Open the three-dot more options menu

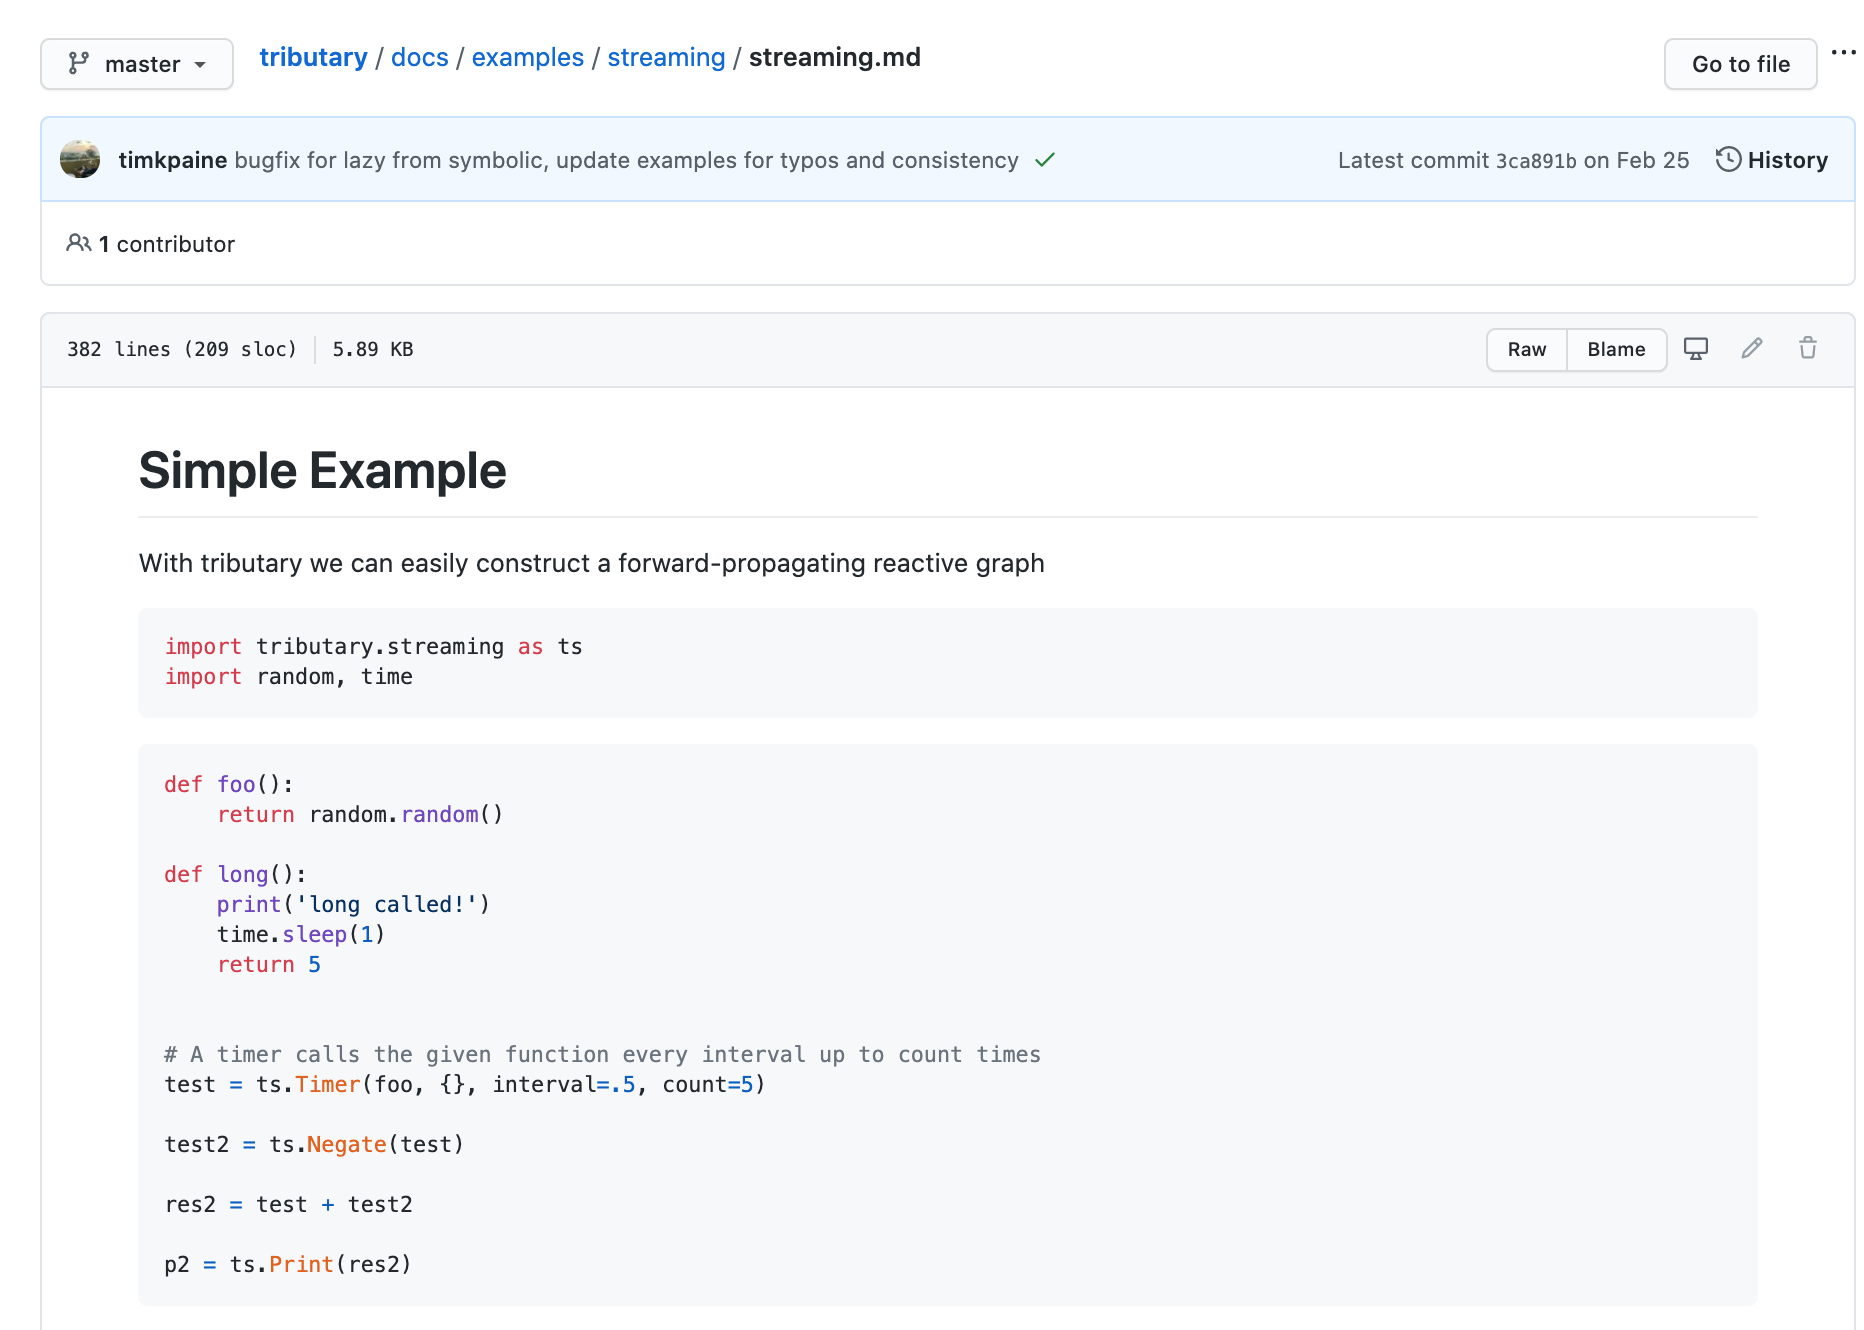tap(1844, 52)
